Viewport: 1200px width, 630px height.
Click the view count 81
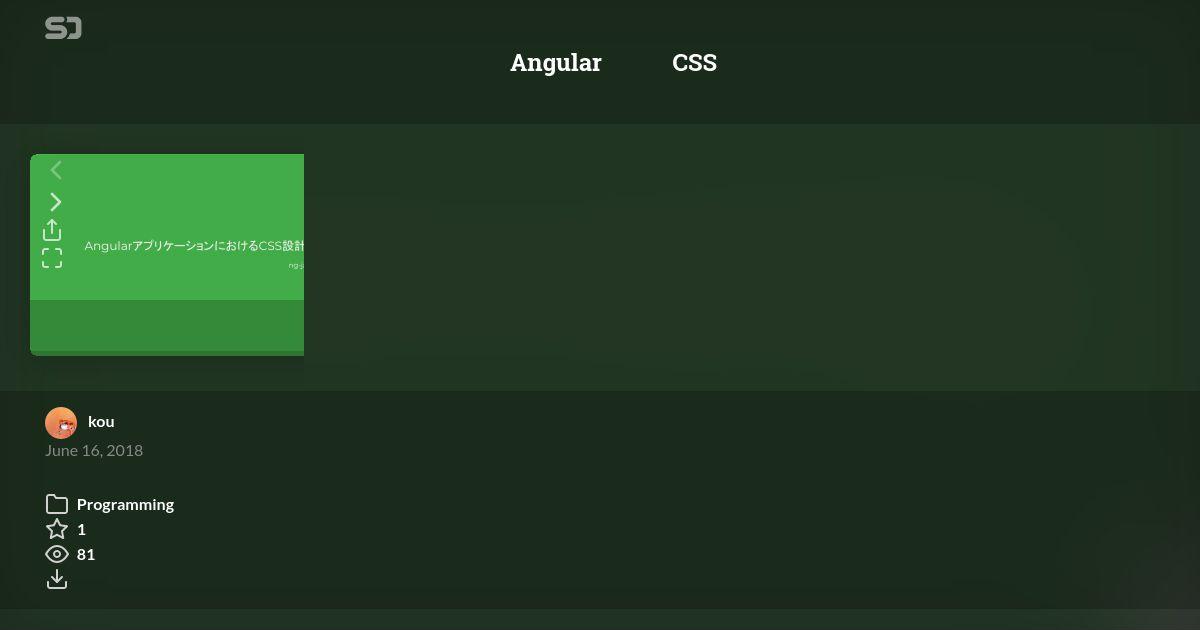(x=86, y=554)
